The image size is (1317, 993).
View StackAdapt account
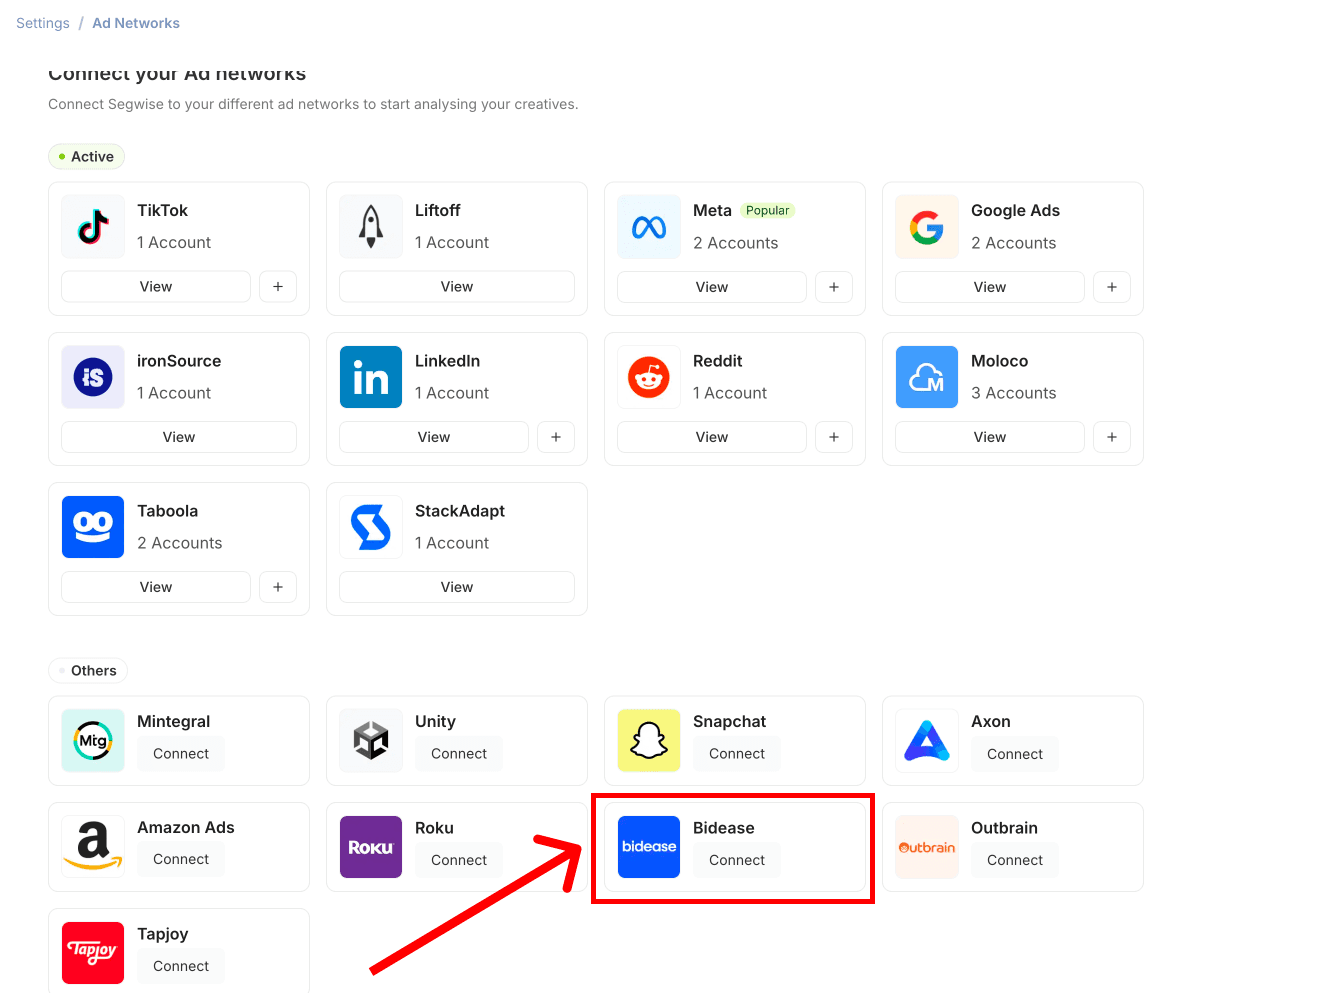point(457,587)
